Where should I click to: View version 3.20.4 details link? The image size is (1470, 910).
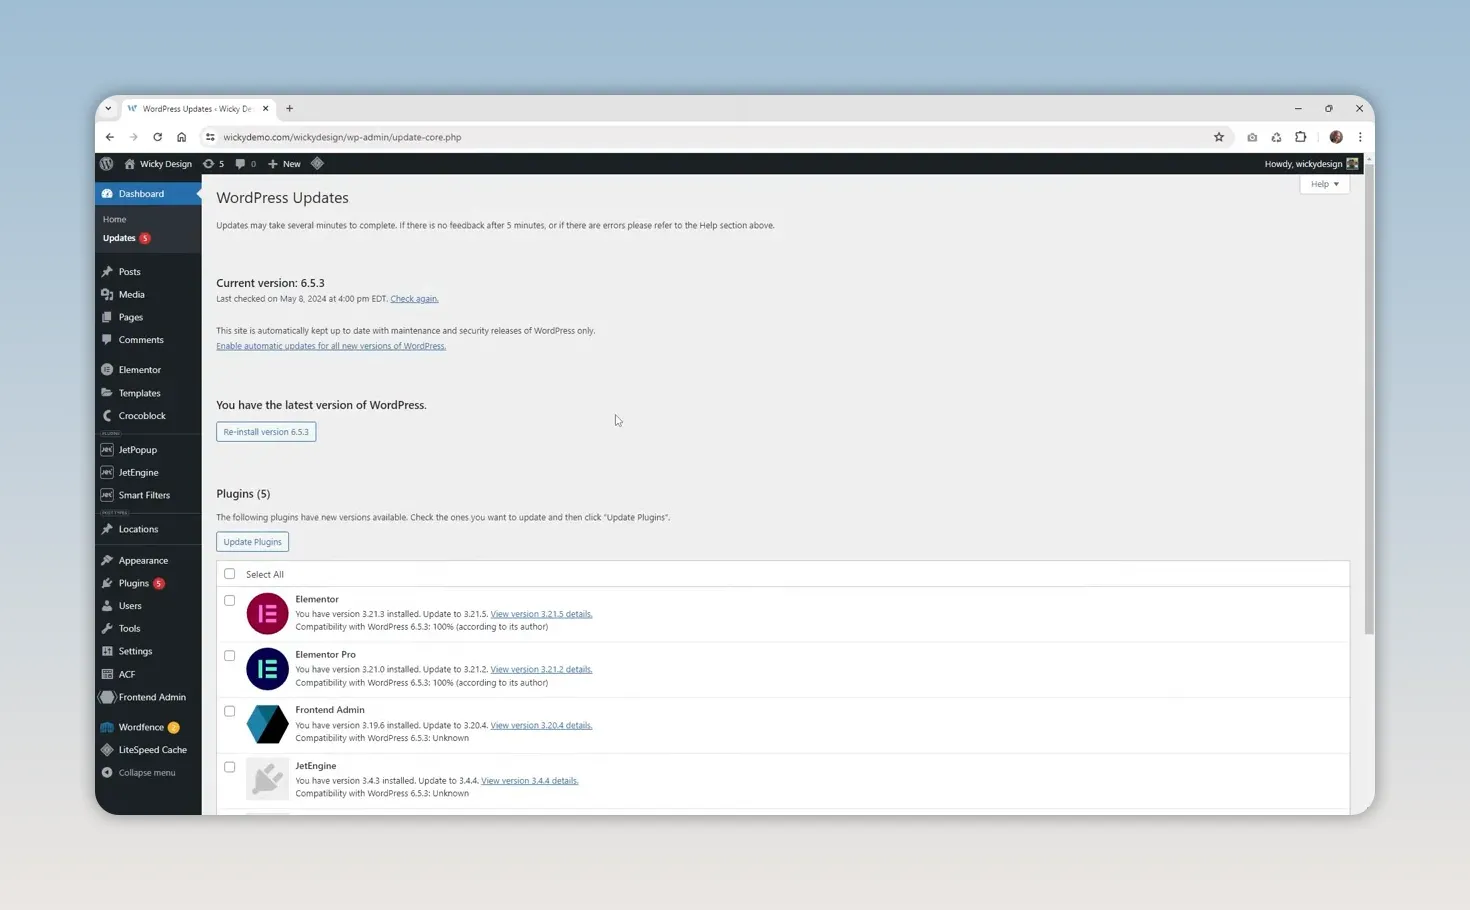coord(541,725)
